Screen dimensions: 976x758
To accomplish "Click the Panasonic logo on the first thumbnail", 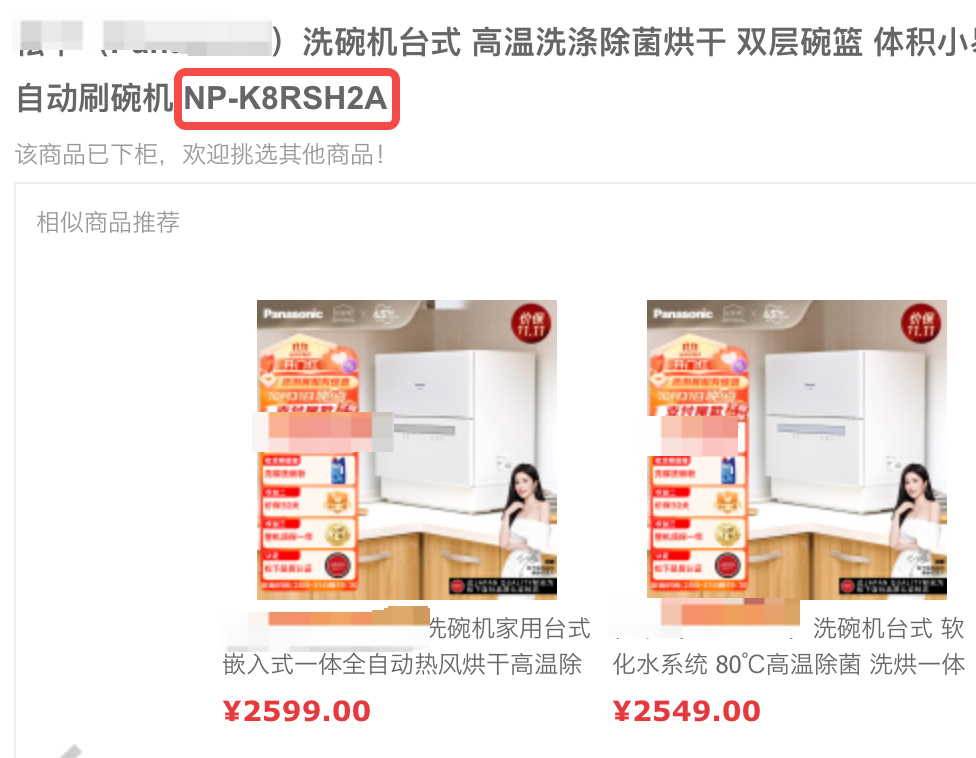I will 293,314.
